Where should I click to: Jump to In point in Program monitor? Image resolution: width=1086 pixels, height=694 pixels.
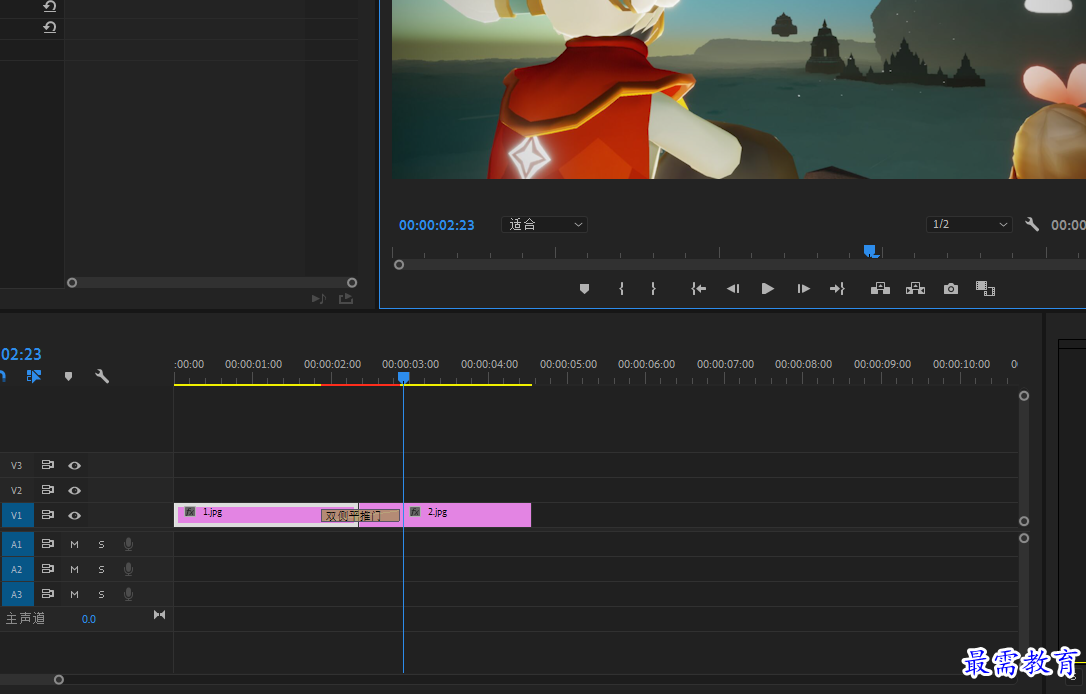tap(698, 289)
